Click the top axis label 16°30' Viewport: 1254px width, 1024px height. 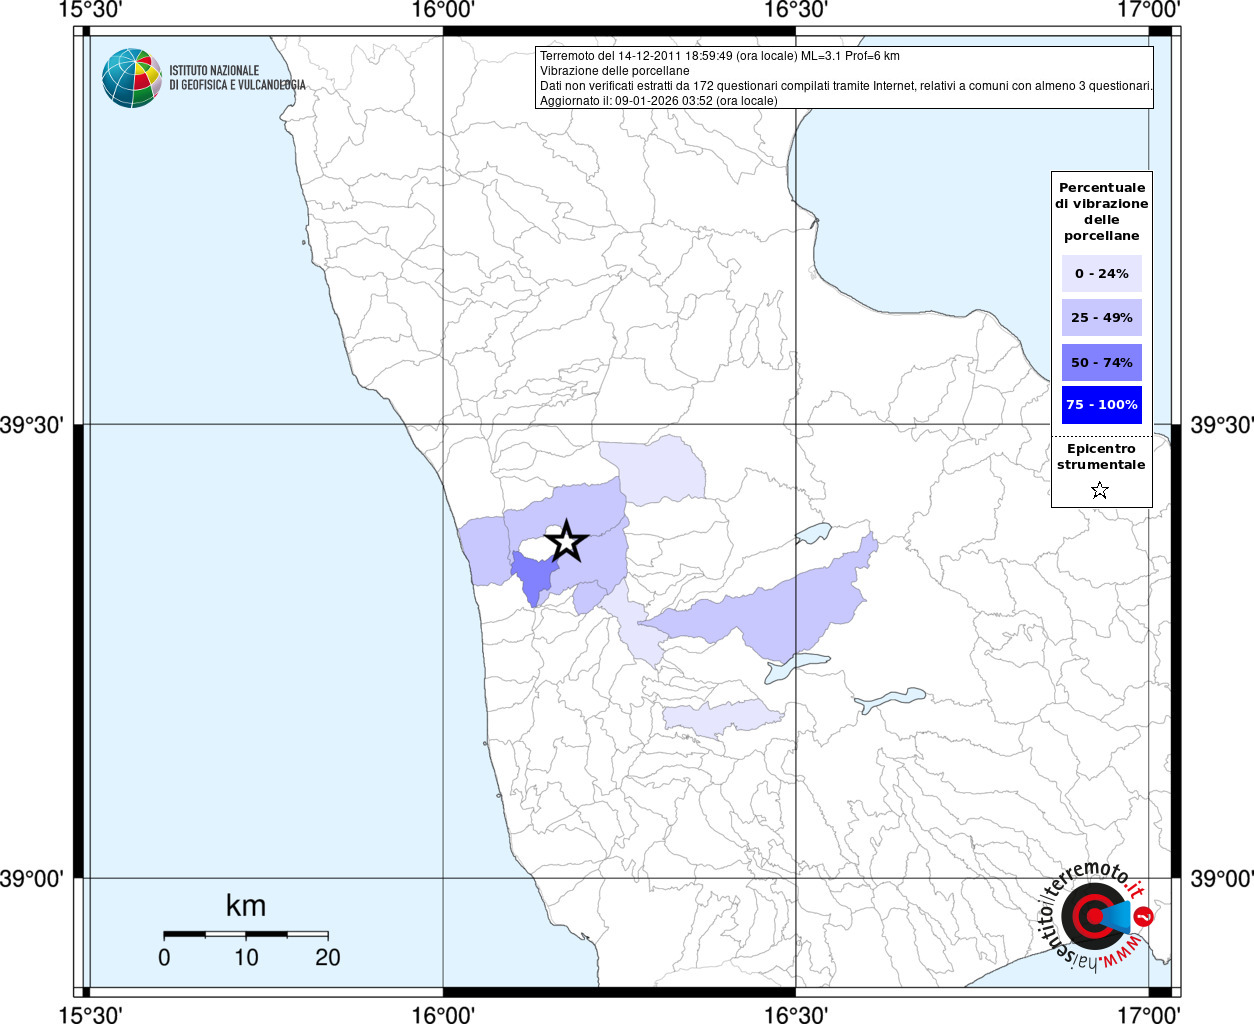point(796,11)
